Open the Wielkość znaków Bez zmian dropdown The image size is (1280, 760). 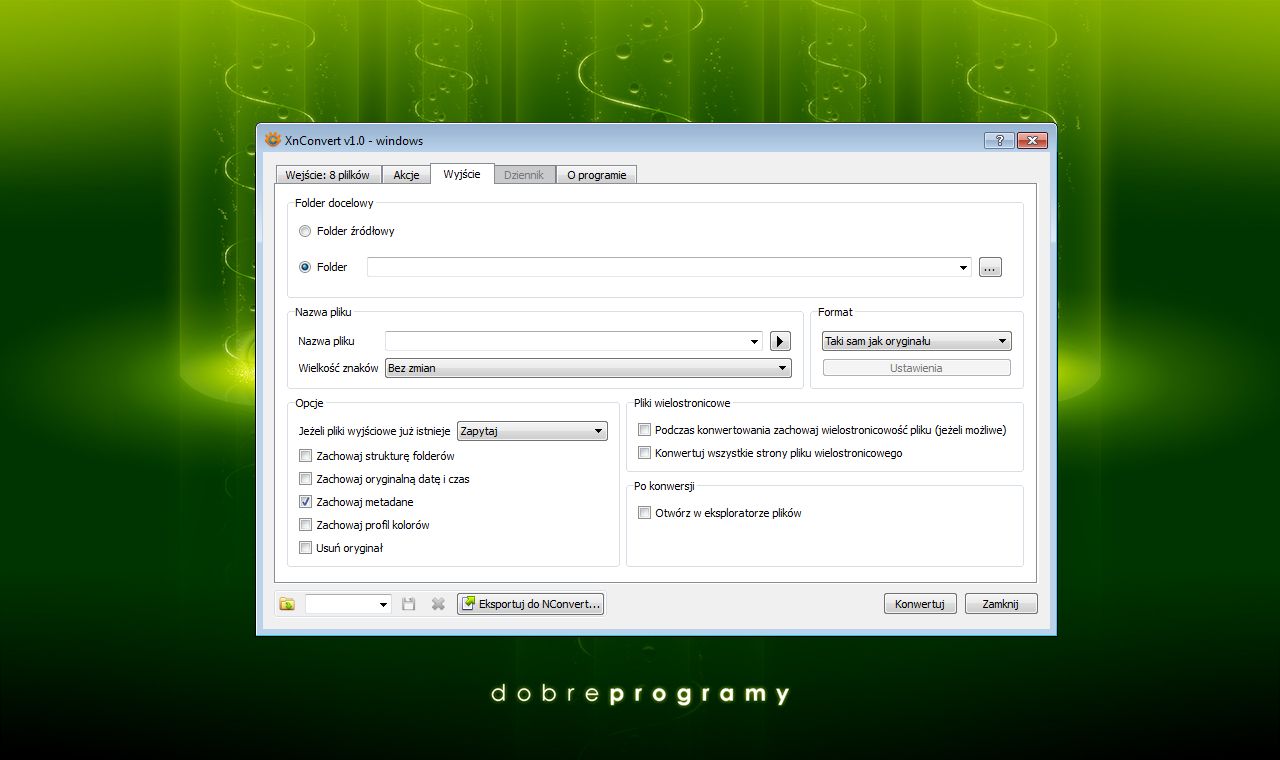coord(588,368)
